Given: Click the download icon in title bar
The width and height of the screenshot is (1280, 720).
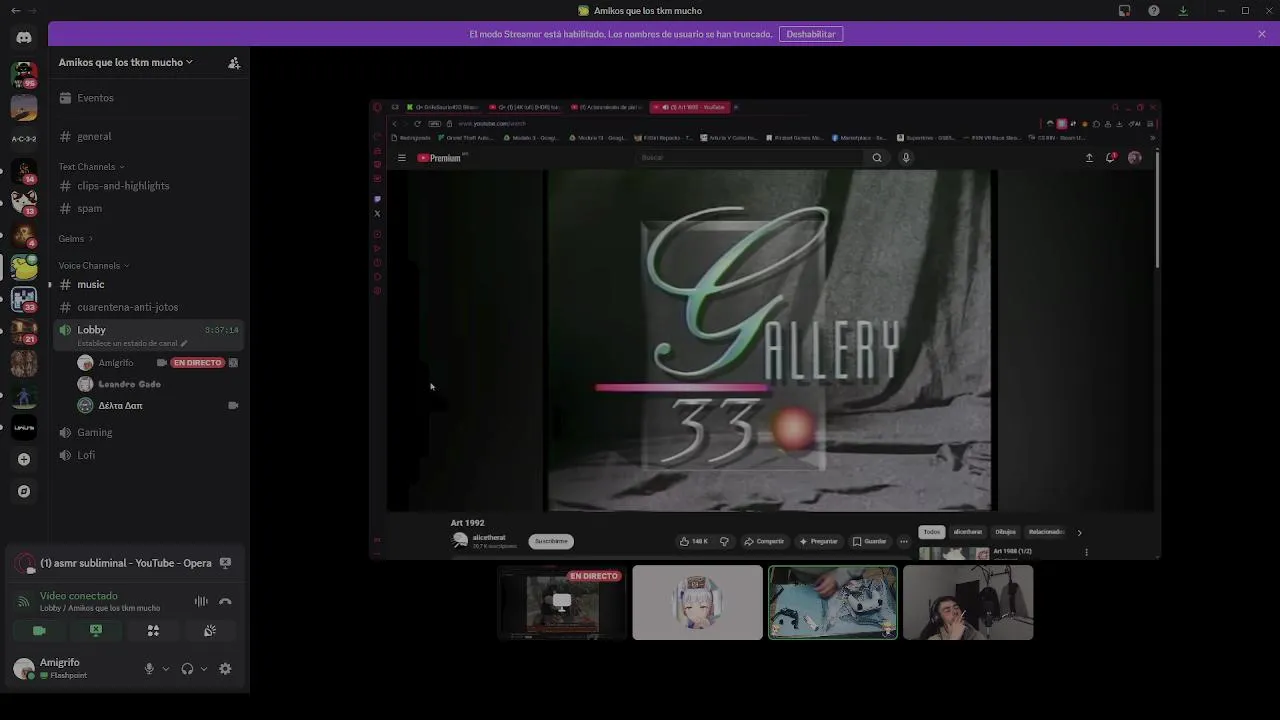Looking at the screenshot, I should [x=1183, y=11].
